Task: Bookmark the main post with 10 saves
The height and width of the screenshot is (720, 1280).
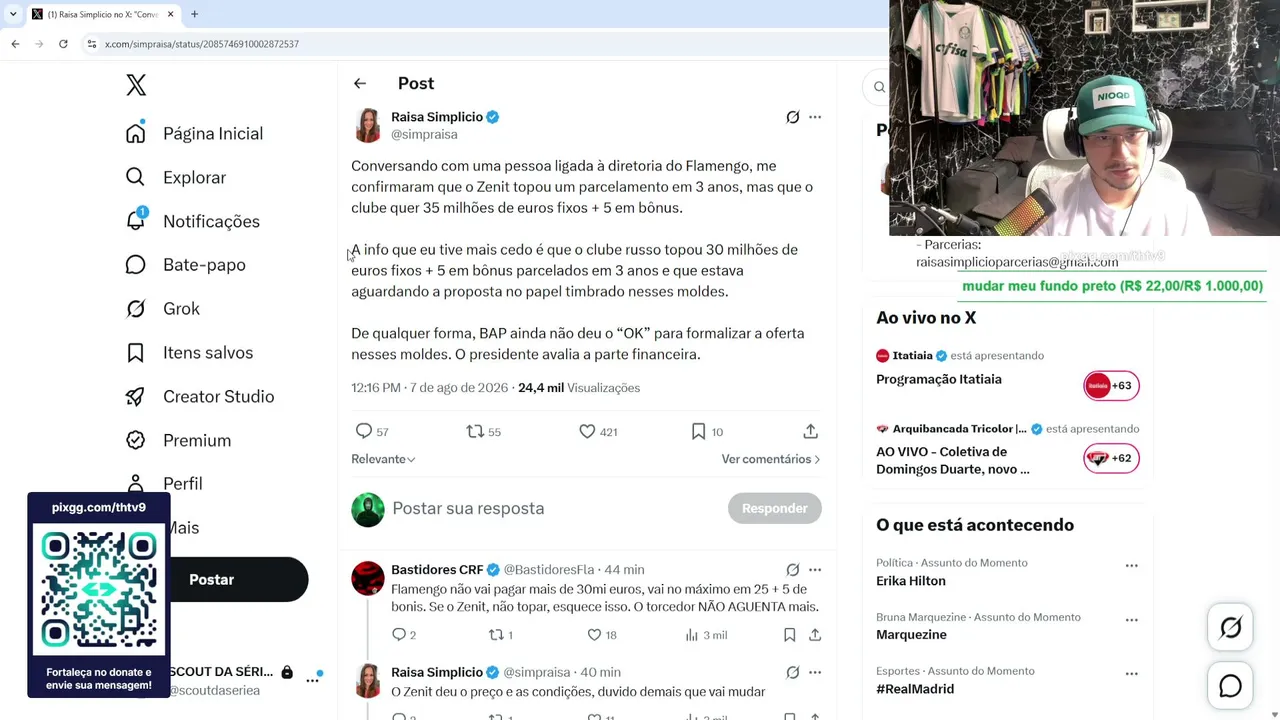Action: (x=698, y=431)
